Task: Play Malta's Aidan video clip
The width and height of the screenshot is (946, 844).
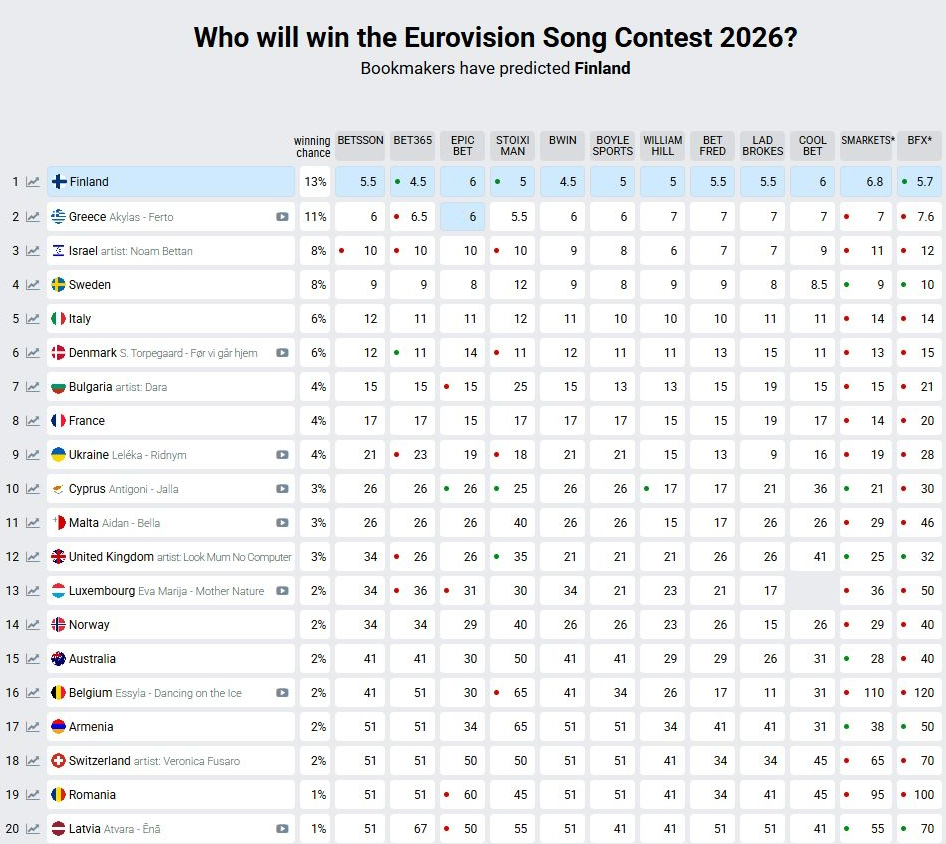Action: pyautogui.click(x=281, y=522)
